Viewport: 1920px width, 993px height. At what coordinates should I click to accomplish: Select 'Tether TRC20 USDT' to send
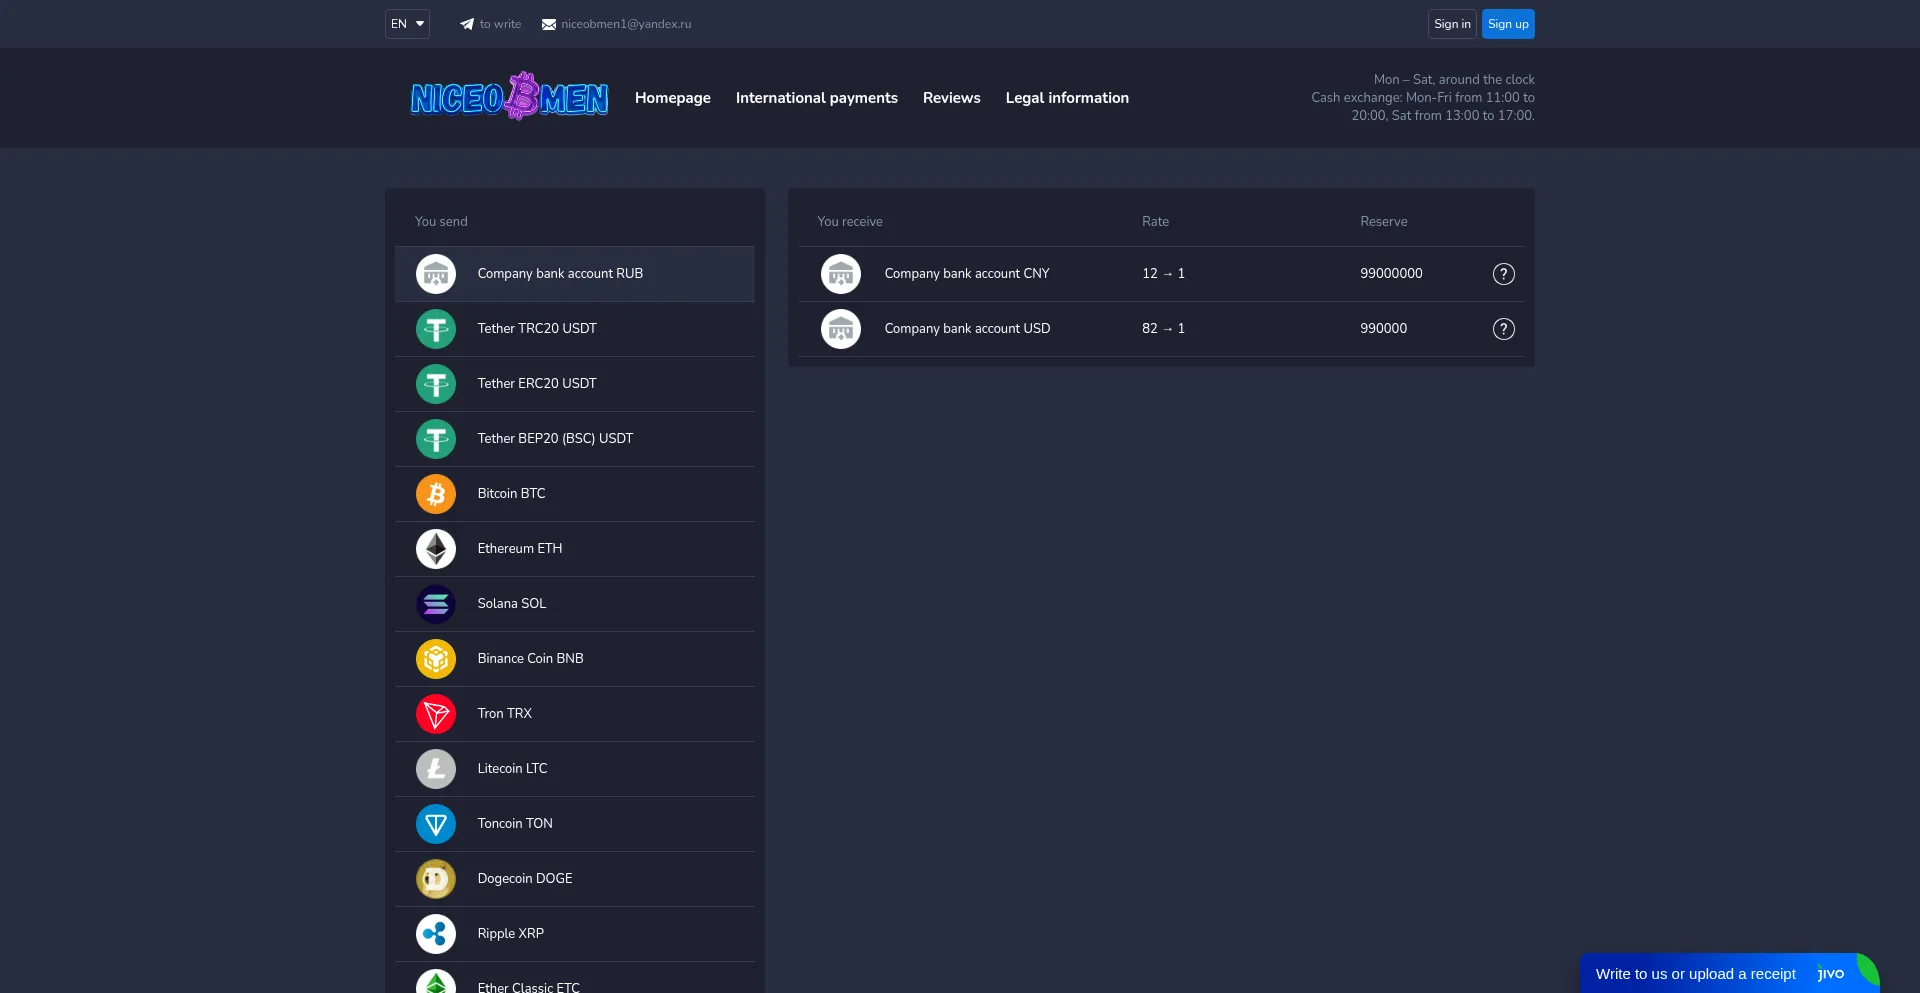click(575, 329)
